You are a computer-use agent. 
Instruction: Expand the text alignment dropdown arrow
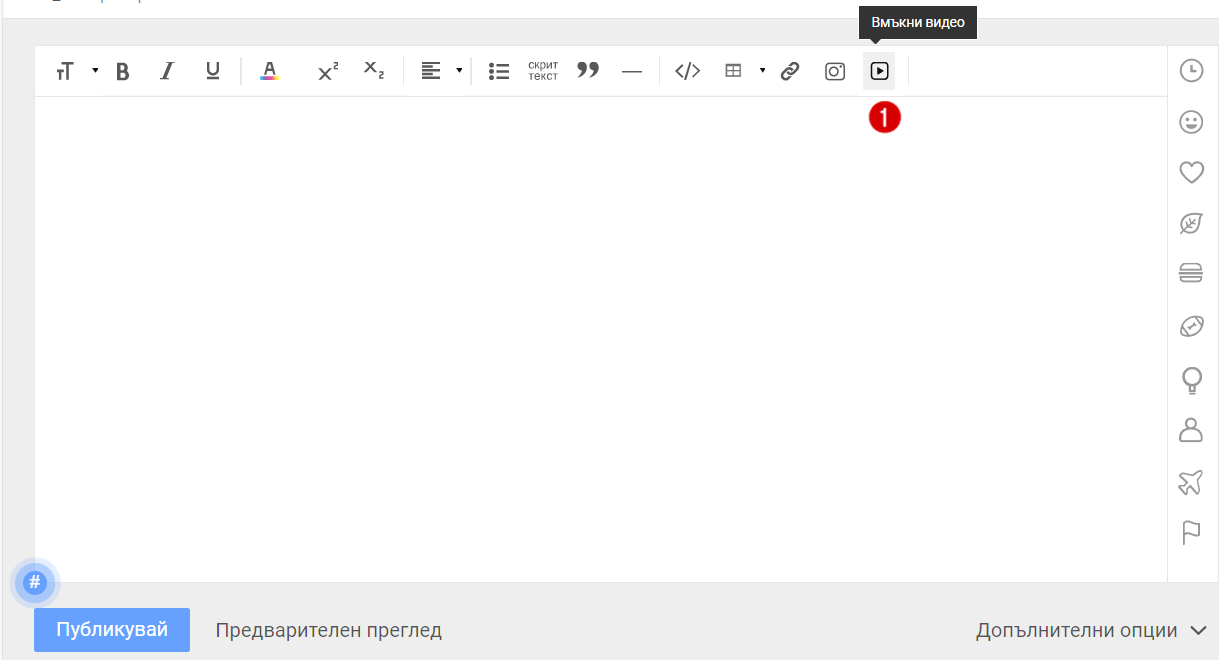click(x=459, y=71)
